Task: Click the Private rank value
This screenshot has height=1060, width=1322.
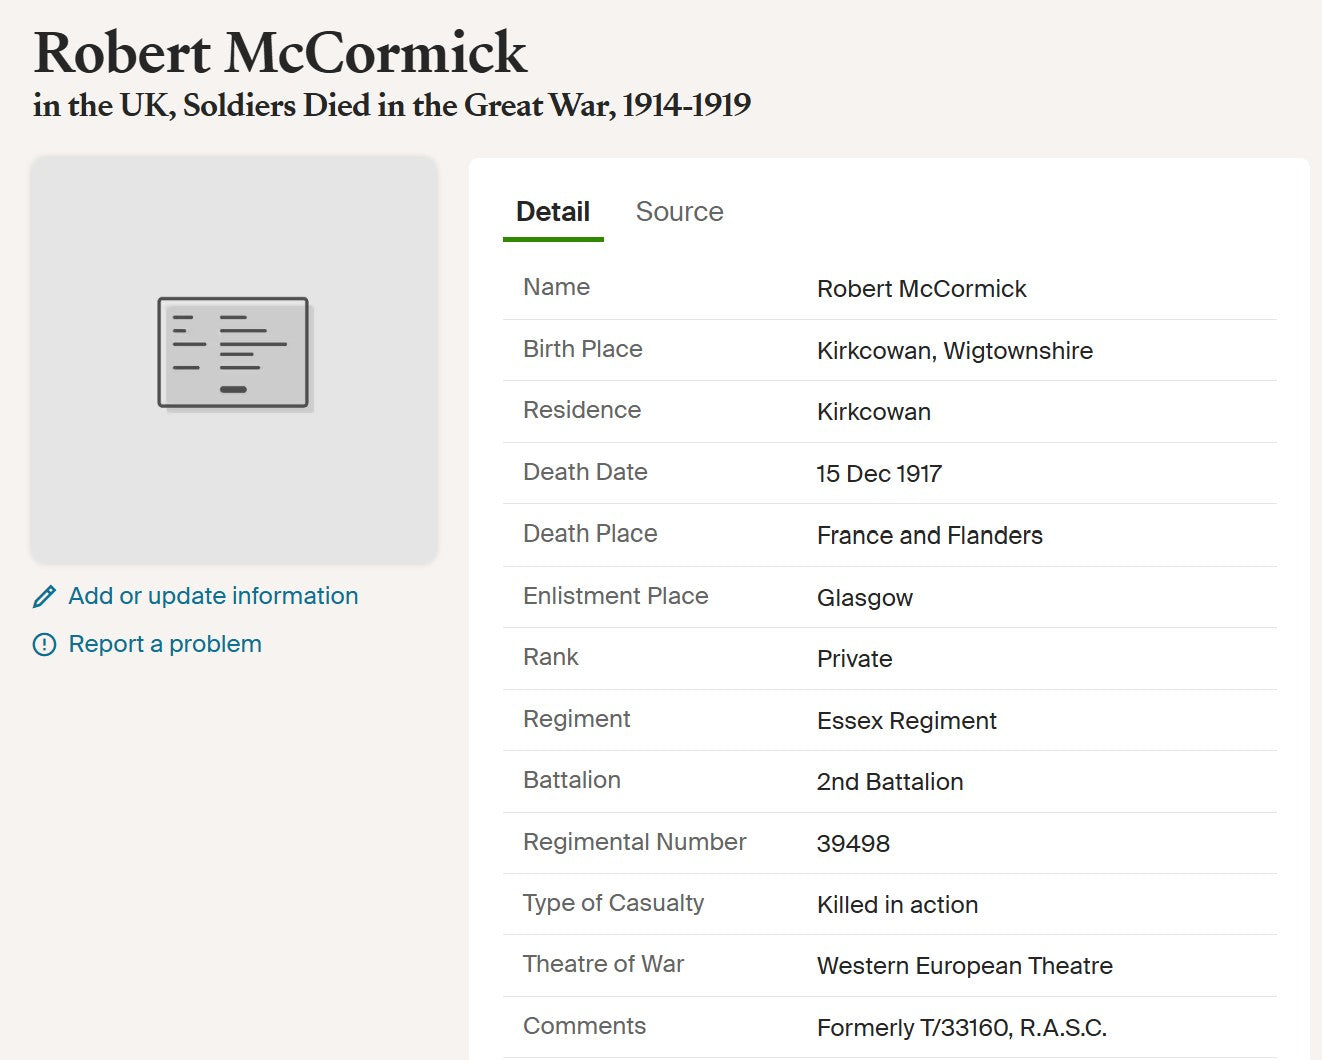Action: point(854,659)
